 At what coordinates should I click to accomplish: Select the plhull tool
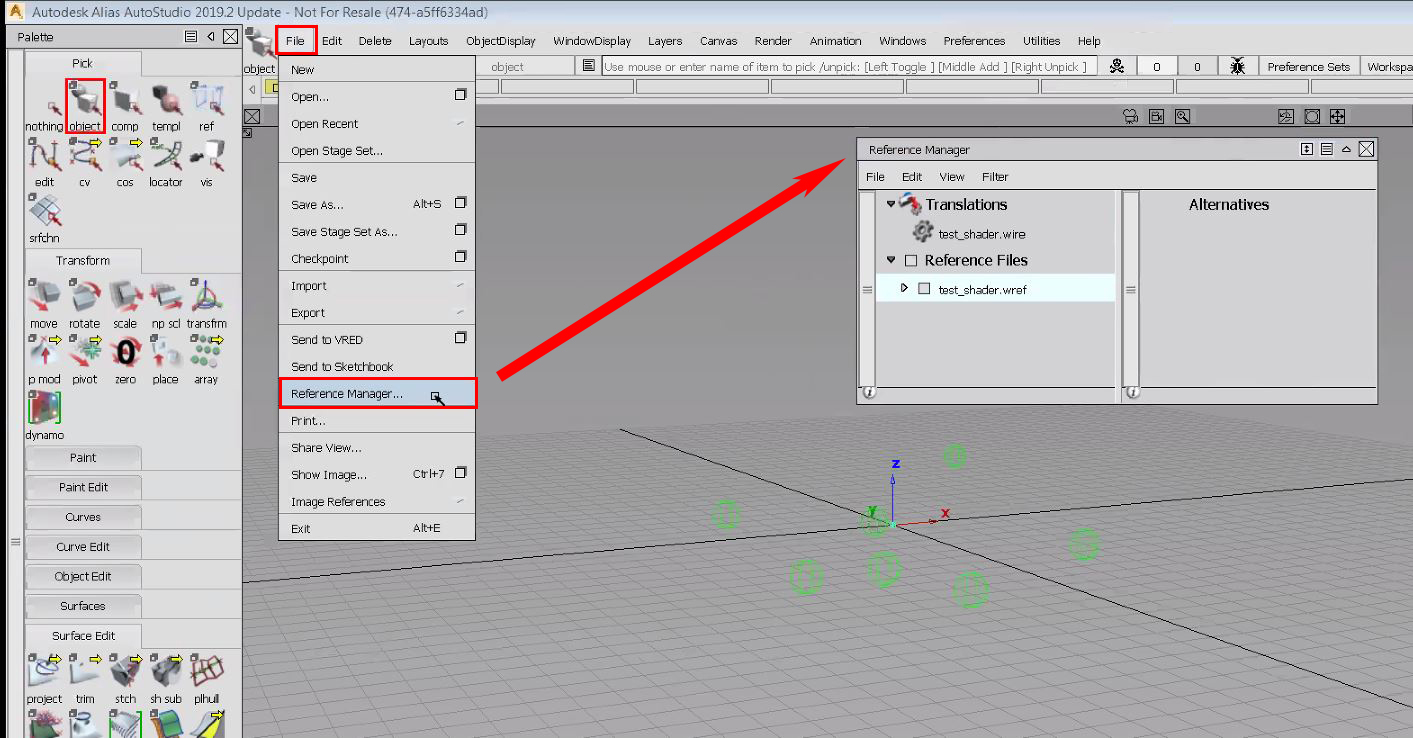[206, 679]
